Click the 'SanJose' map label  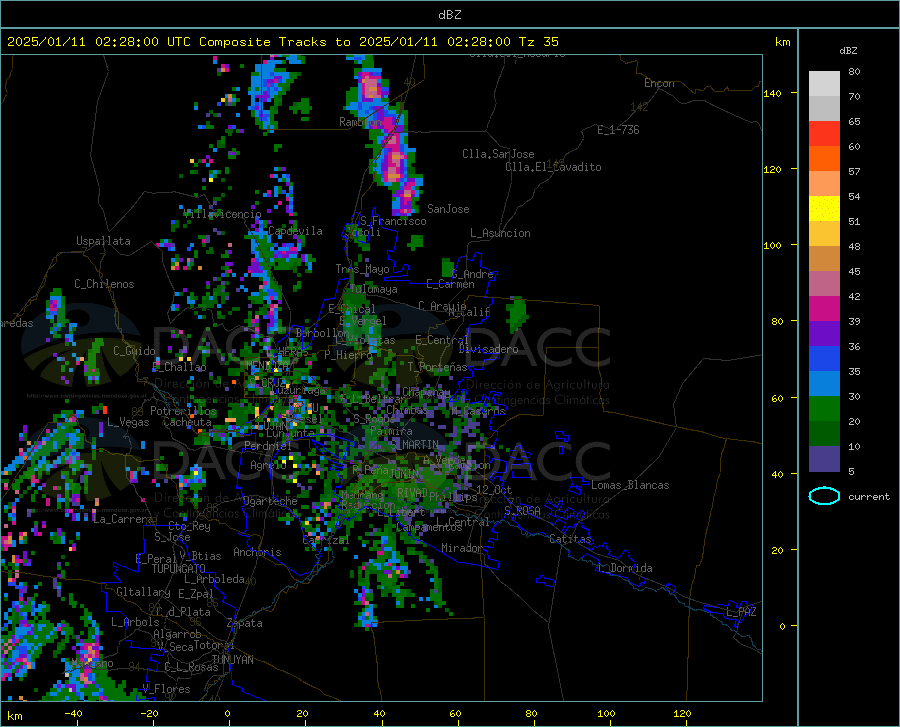448,209
